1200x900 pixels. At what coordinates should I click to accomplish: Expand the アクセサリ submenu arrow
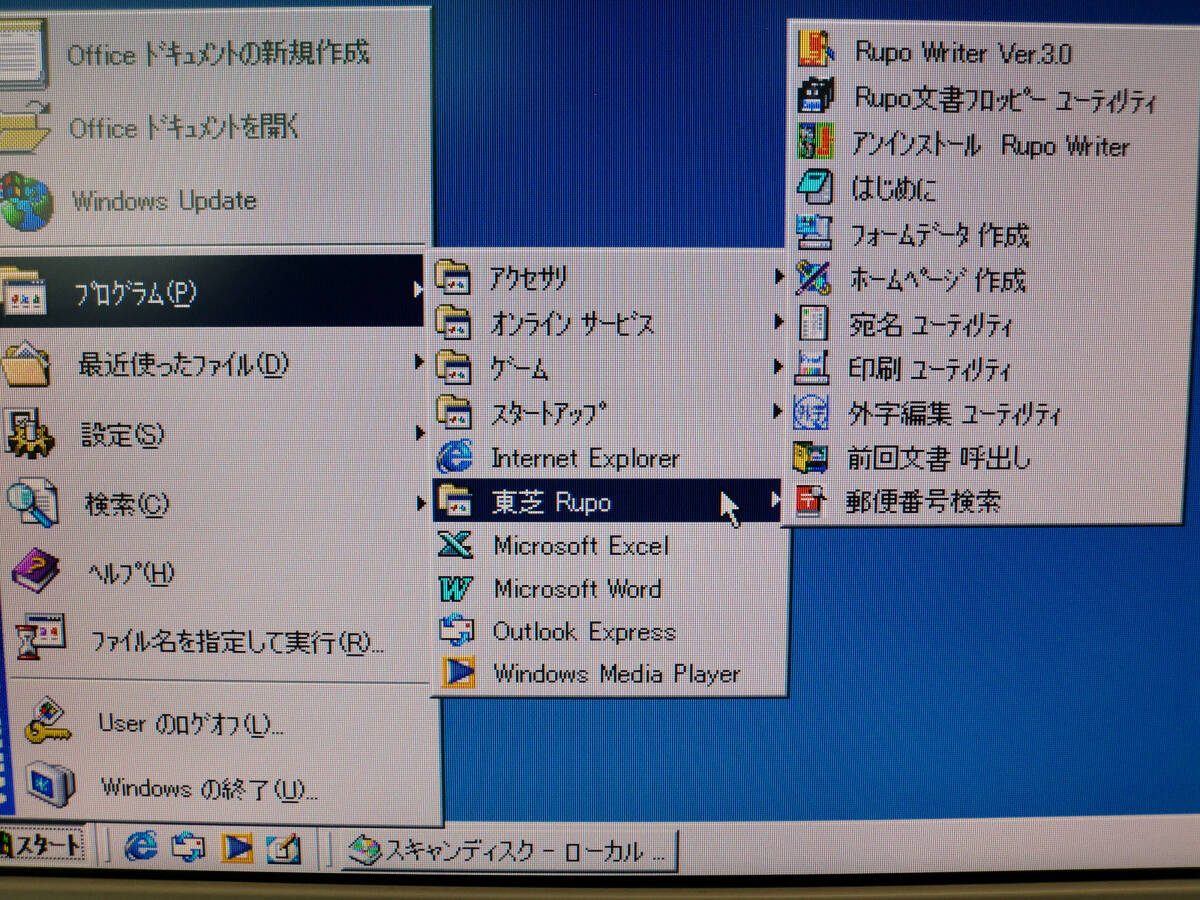coord(779,275)
